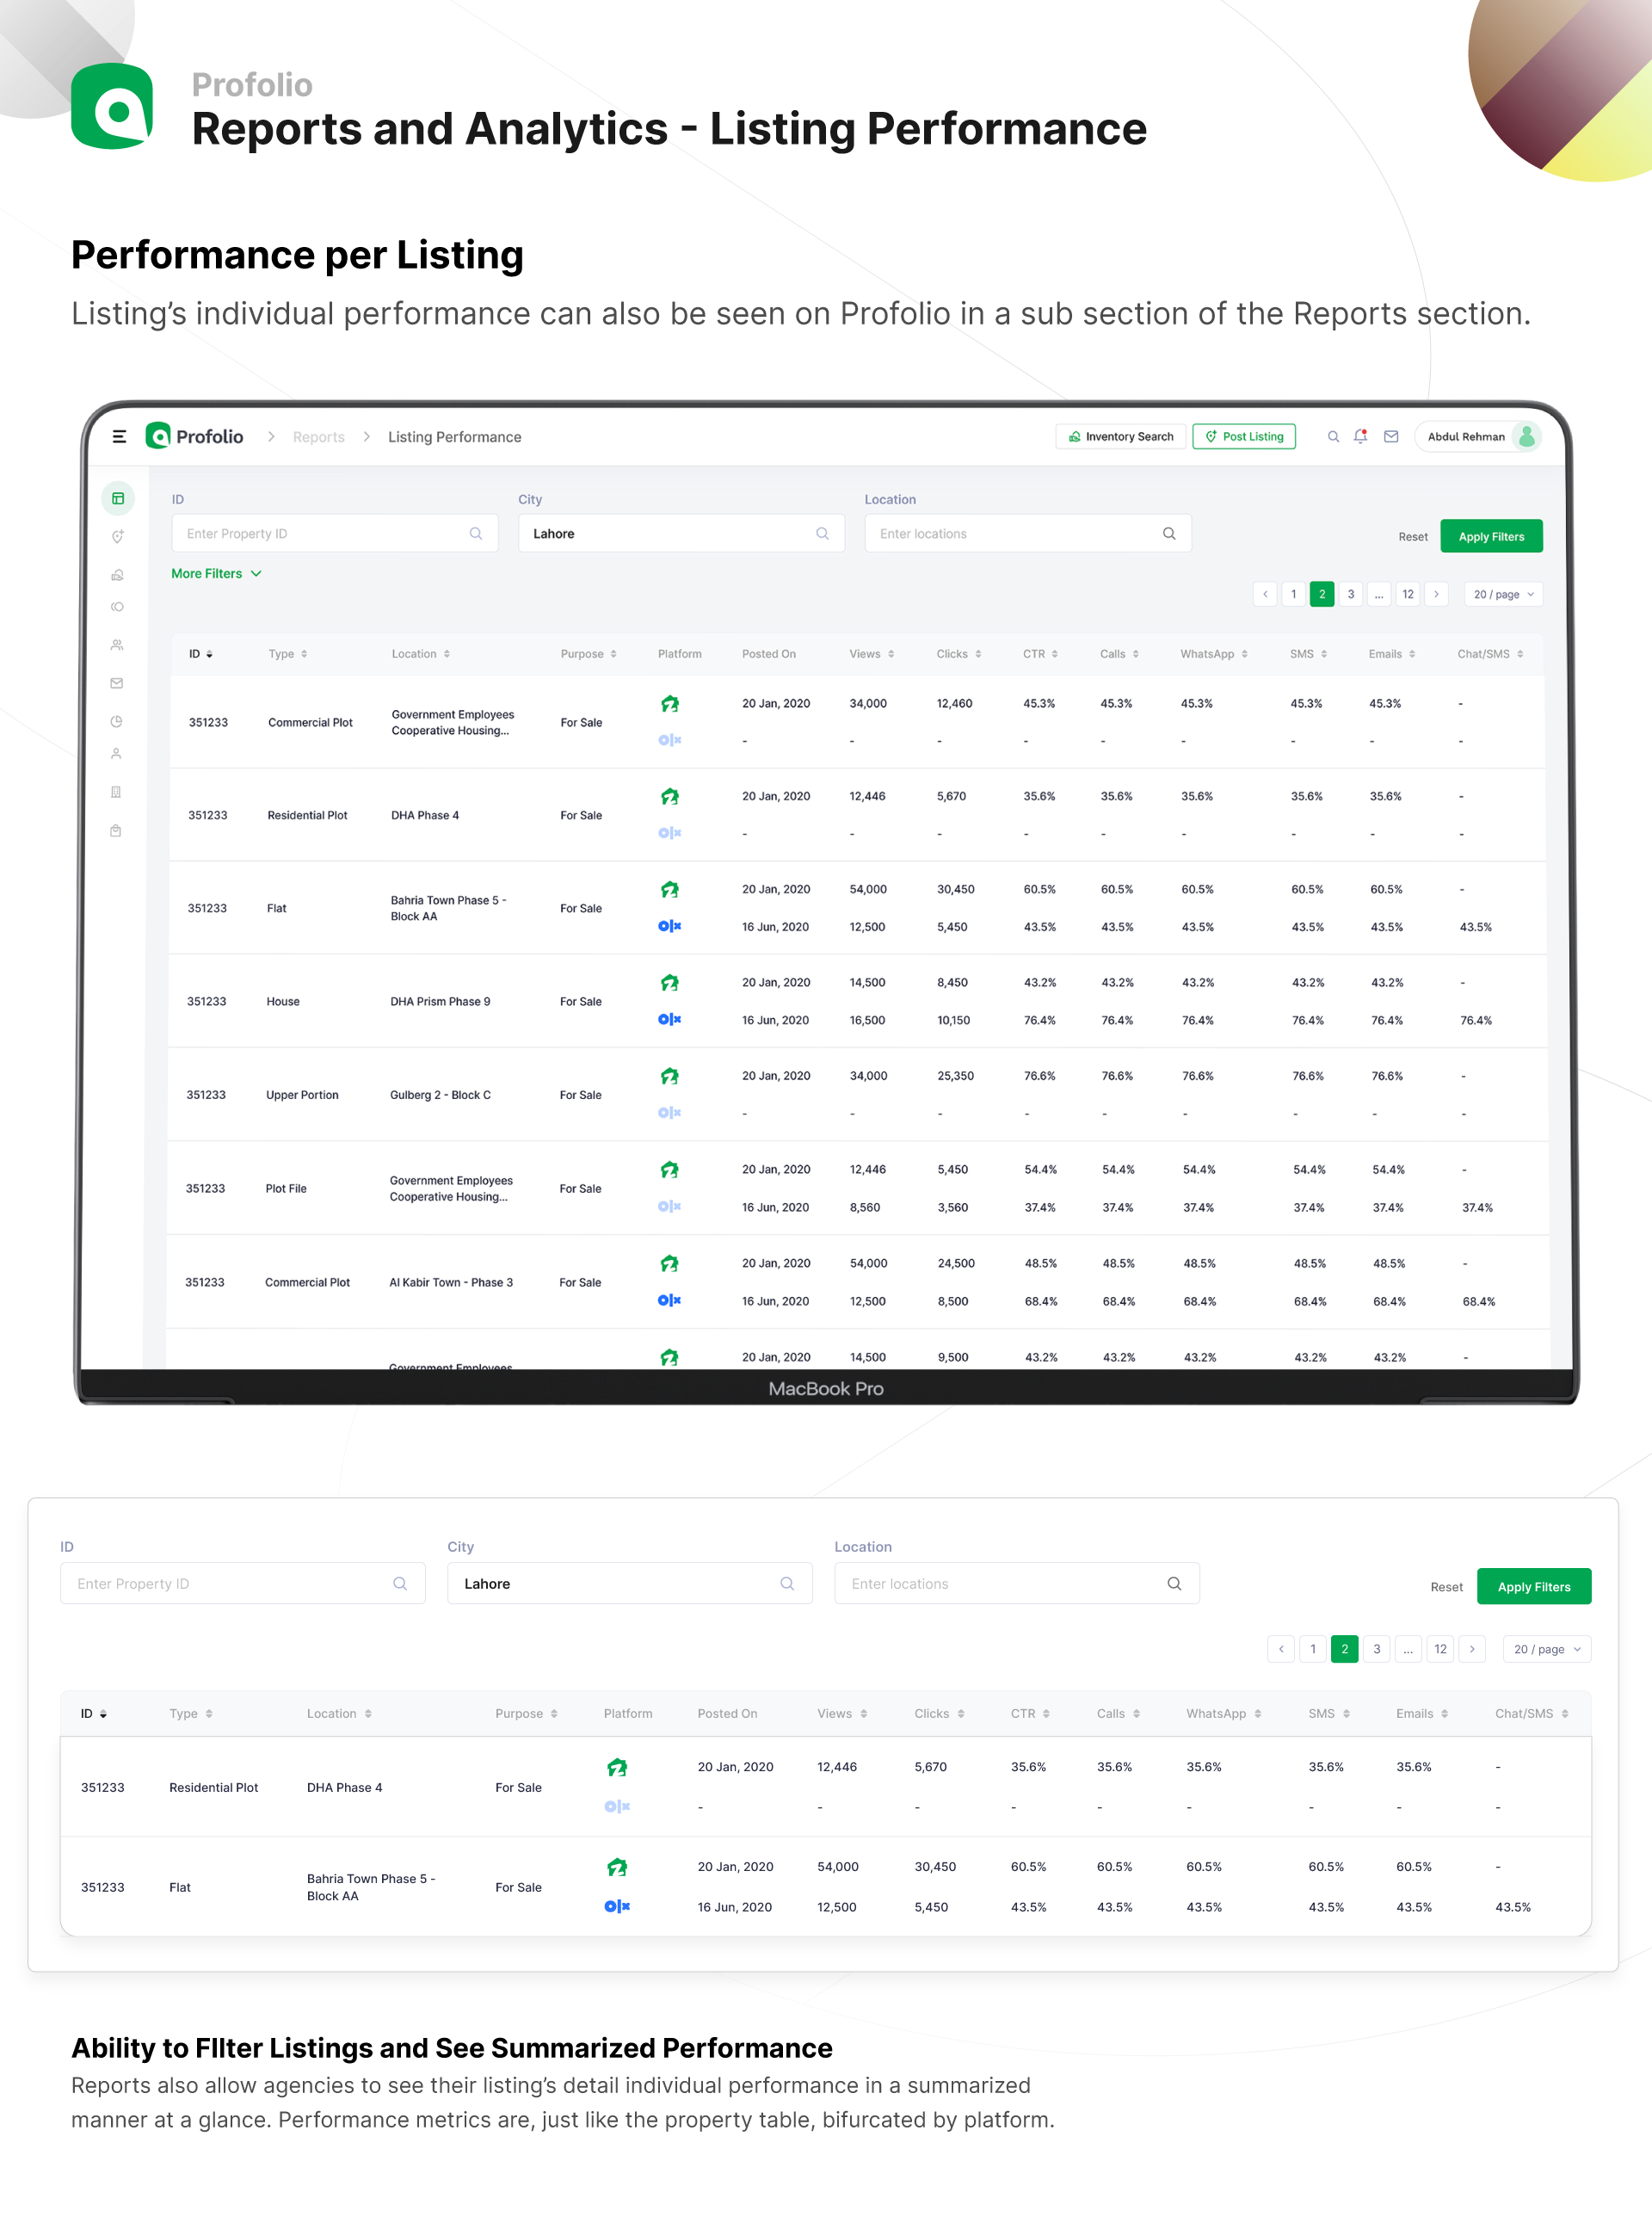Click '25,350' clicks value
Screen dimensions: 1652x2223
(x=955, y=1076)
